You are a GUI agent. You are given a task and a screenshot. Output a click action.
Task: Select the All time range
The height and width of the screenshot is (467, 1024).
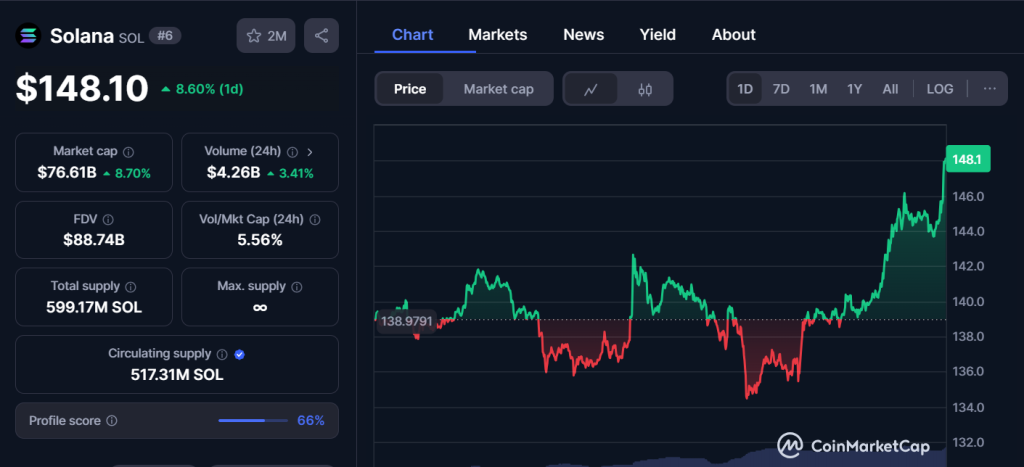point(890,89)
